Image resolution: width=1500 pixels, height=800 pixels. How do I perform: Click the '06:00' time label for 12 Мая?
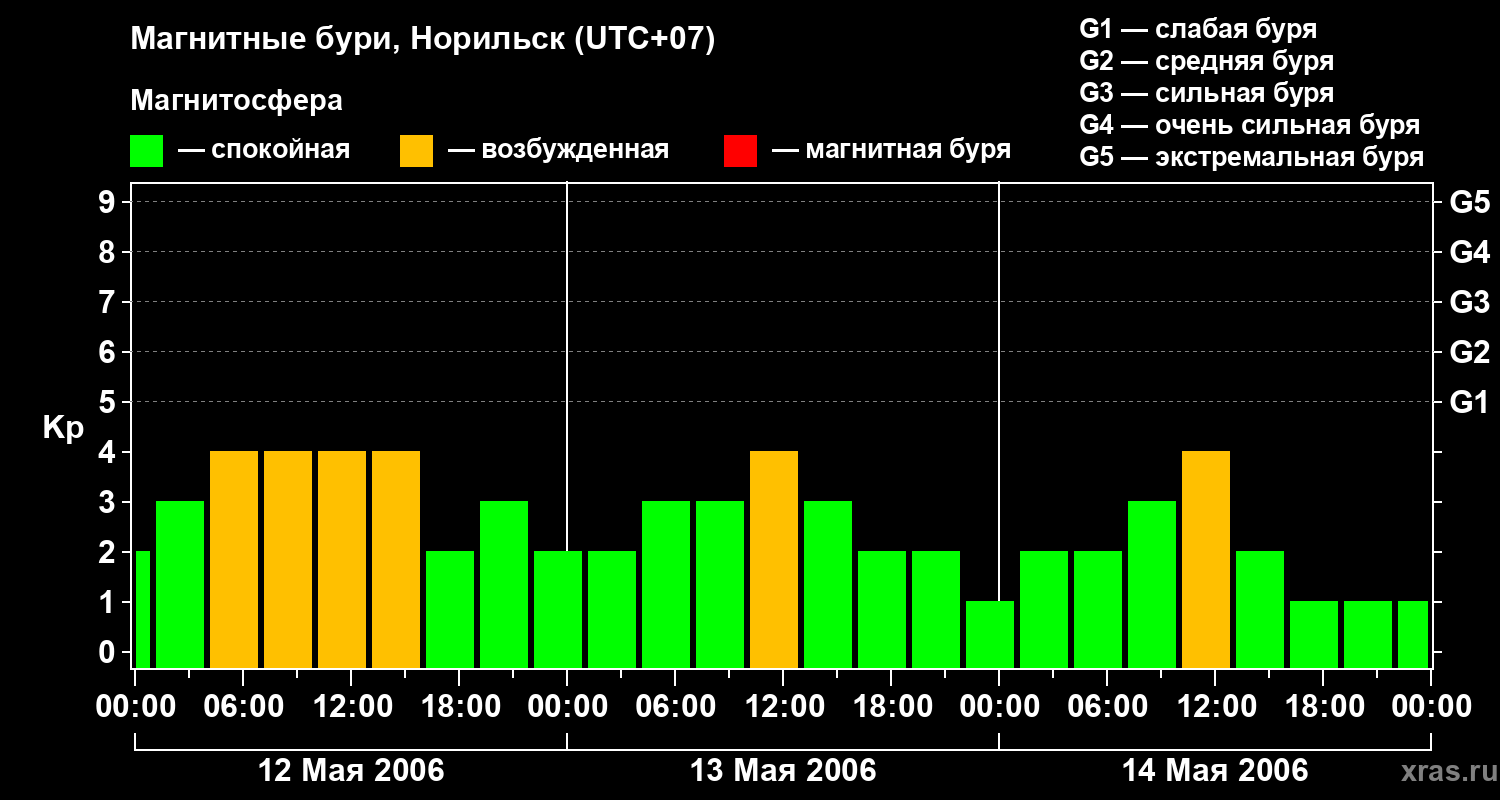(x=243, y=707)
